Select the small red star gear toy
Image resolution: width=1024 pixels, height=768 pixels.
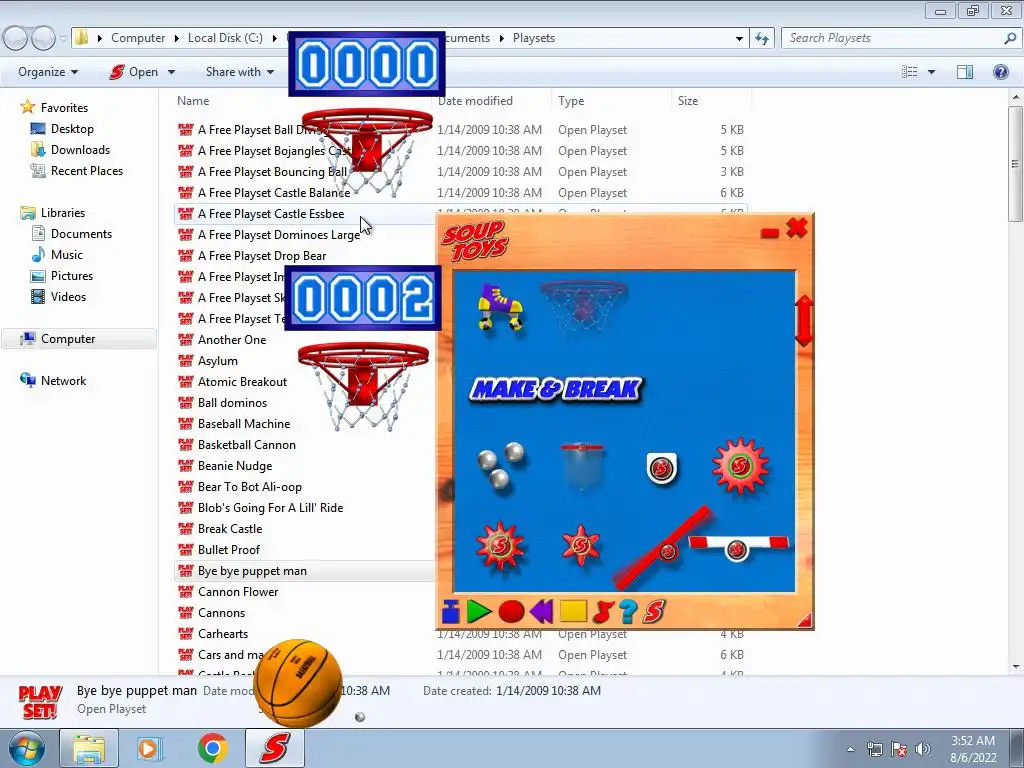point(581,545)
